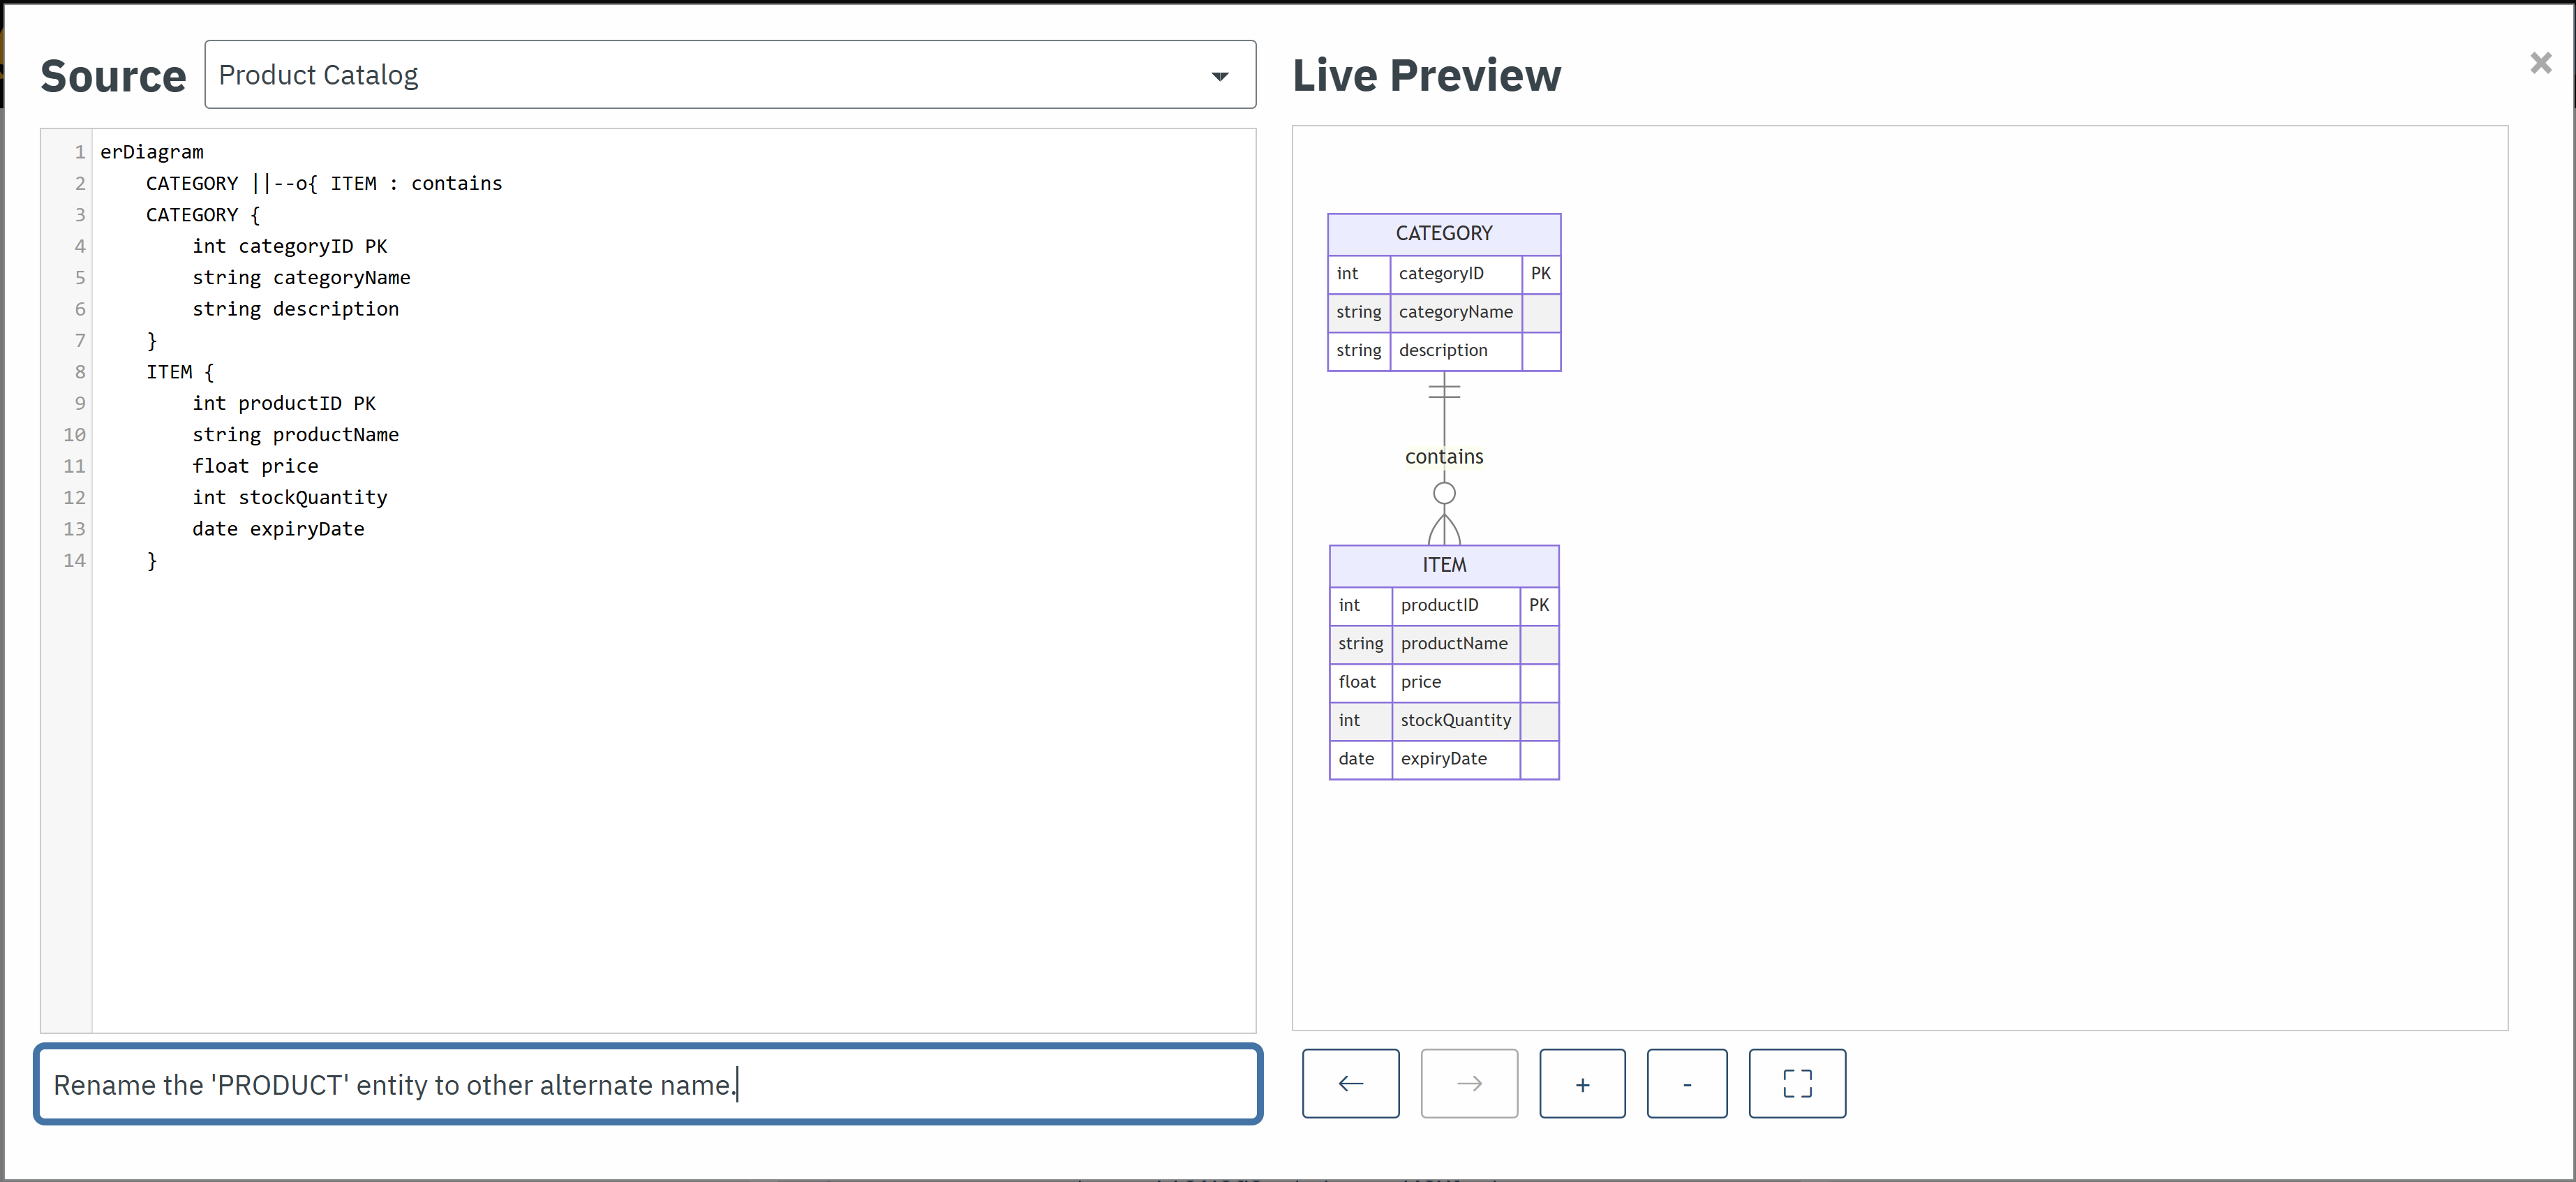2576x1182 pixels.
Task: Click line number 14 in gutter
Action: coord(74,561)
